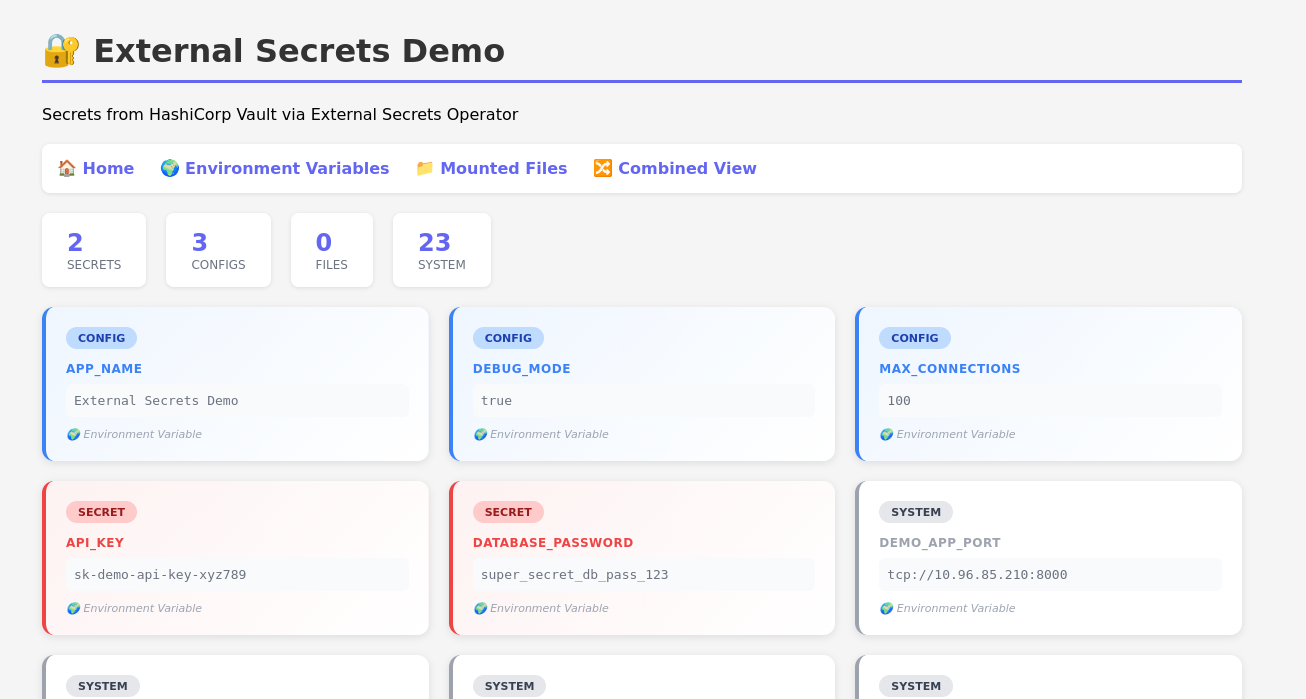Click the house icon in the navigation bar
The height and width of the screenshot is (699, 1306).
[67, 168]
